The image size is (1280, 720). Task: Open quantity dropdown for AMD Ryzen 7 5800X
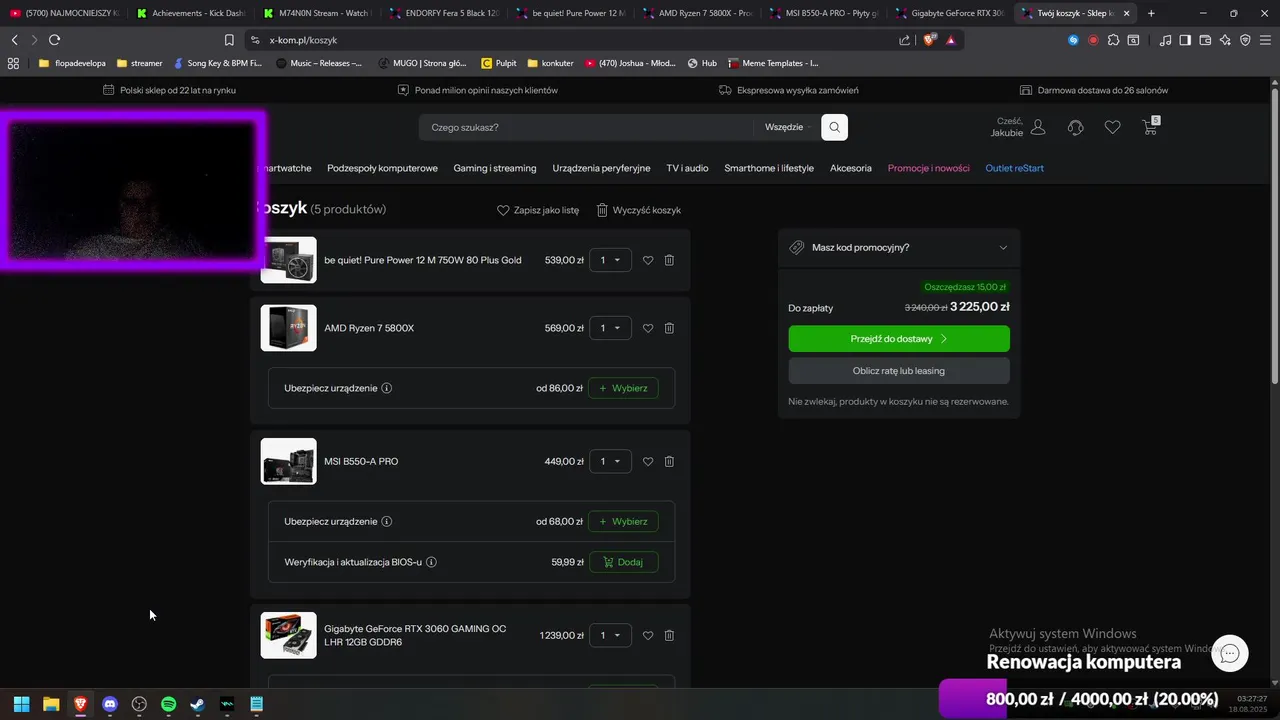[610, 328]
